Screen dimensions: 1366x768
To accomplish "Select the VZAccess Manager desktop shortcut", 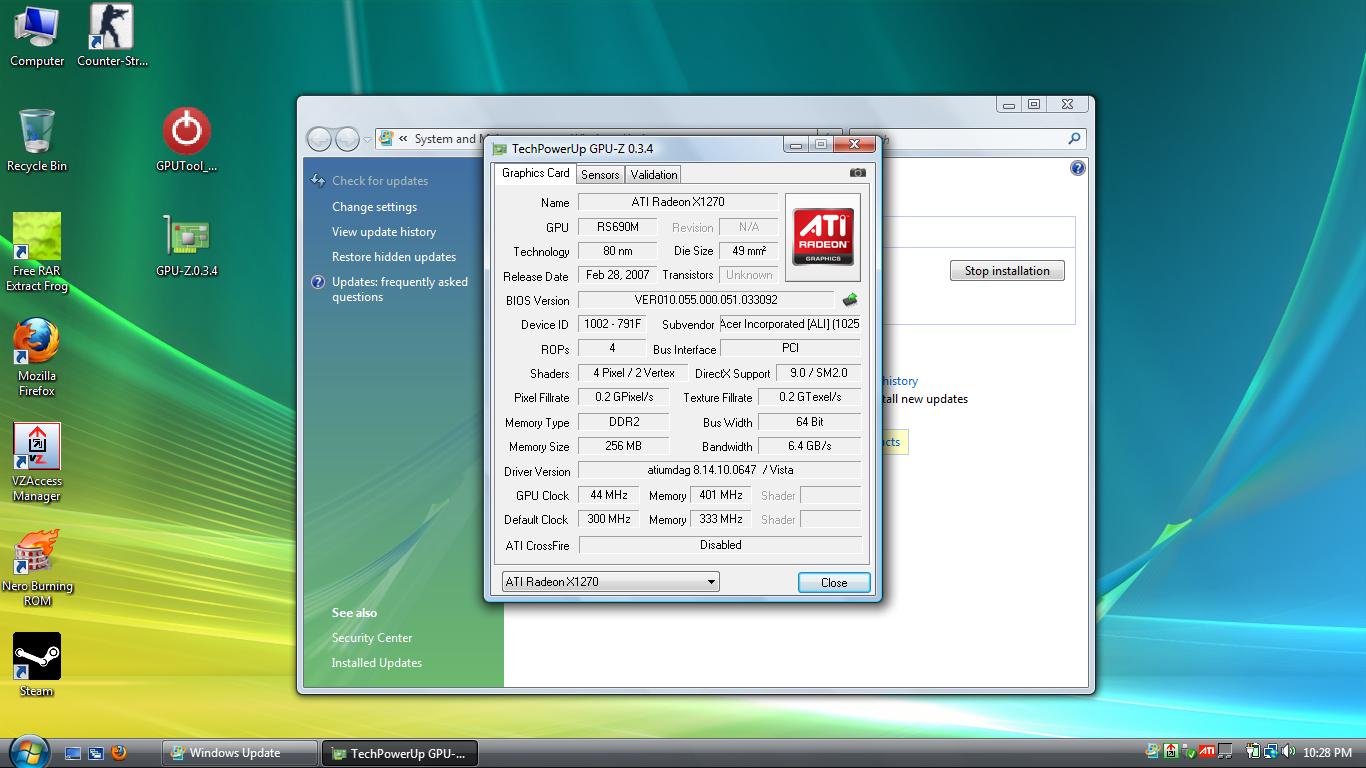I will [37, 462].
